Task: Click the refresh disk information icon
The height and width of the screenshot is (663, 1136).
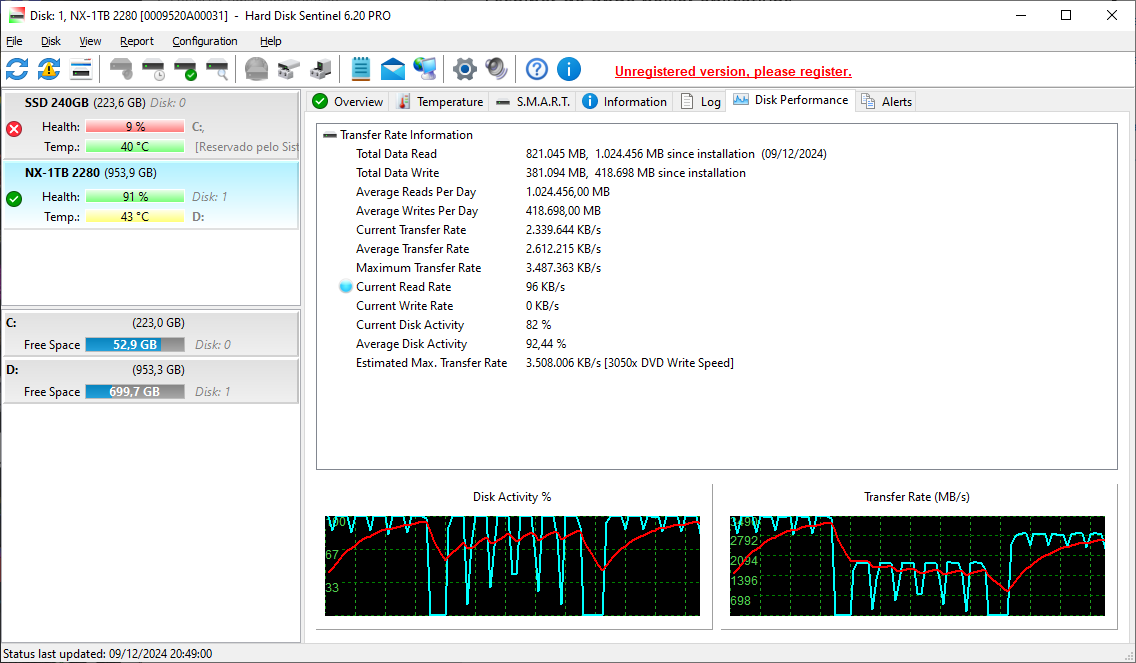Action: [x=17, y=70]
